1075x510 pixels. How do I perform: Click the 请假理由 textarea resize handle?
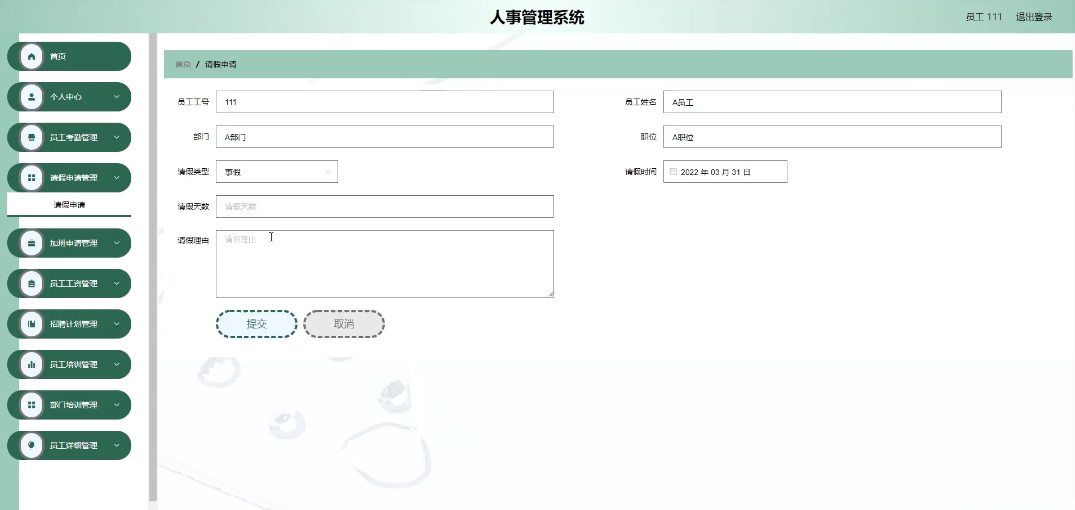click(551, 294)
